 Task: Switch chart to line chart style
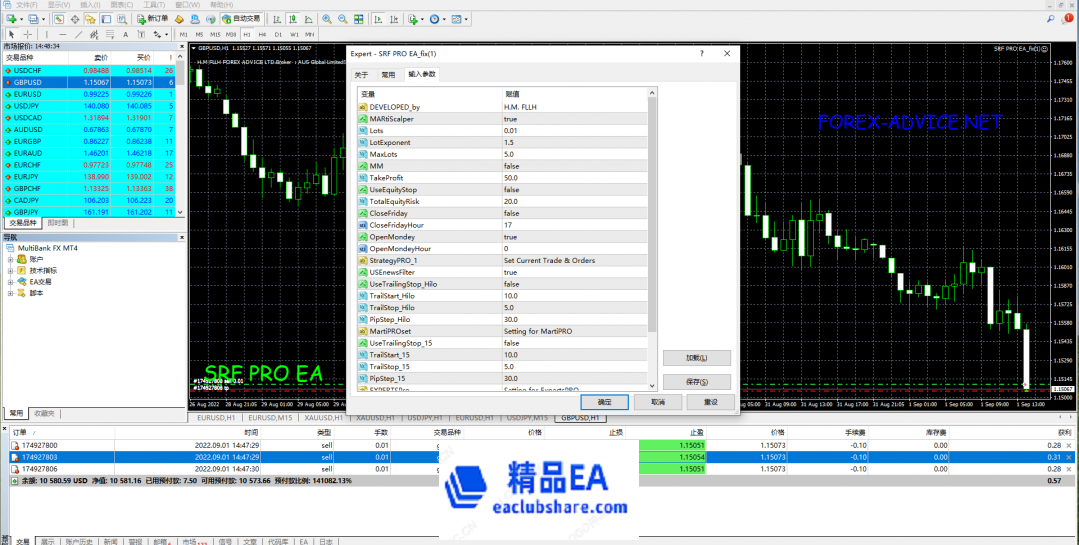pyautogui.click(x=308, y=19)
